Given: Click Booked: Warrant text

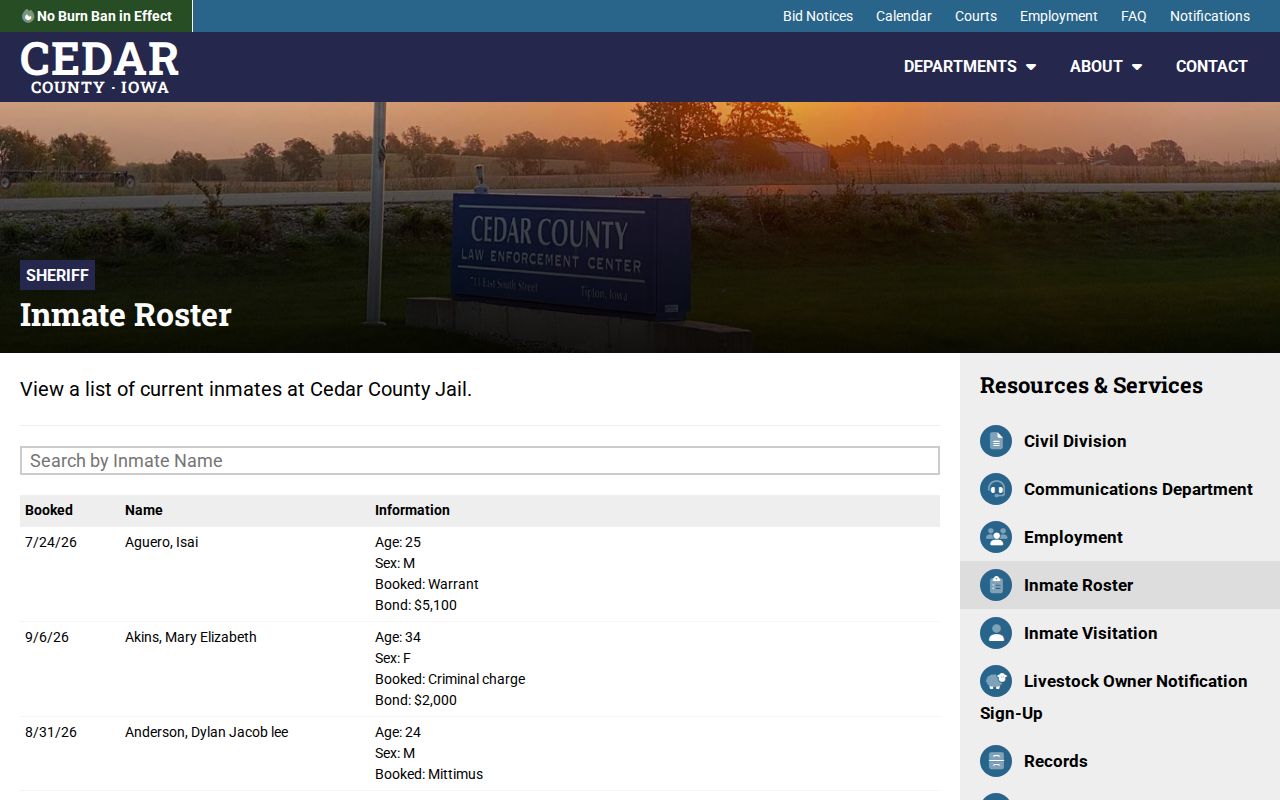Looking at the screenshot, I should [427, 584].
